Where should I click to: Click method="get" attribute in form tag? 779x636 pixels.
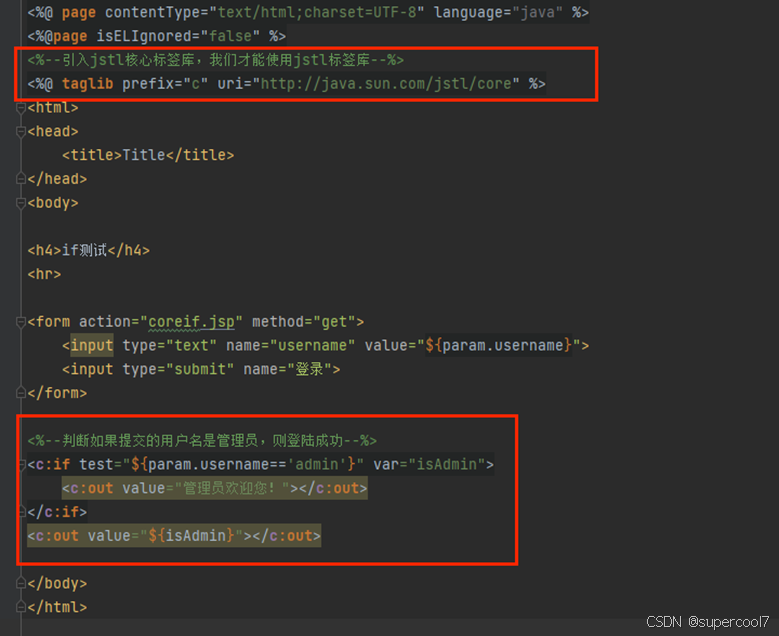click(304, 322)
